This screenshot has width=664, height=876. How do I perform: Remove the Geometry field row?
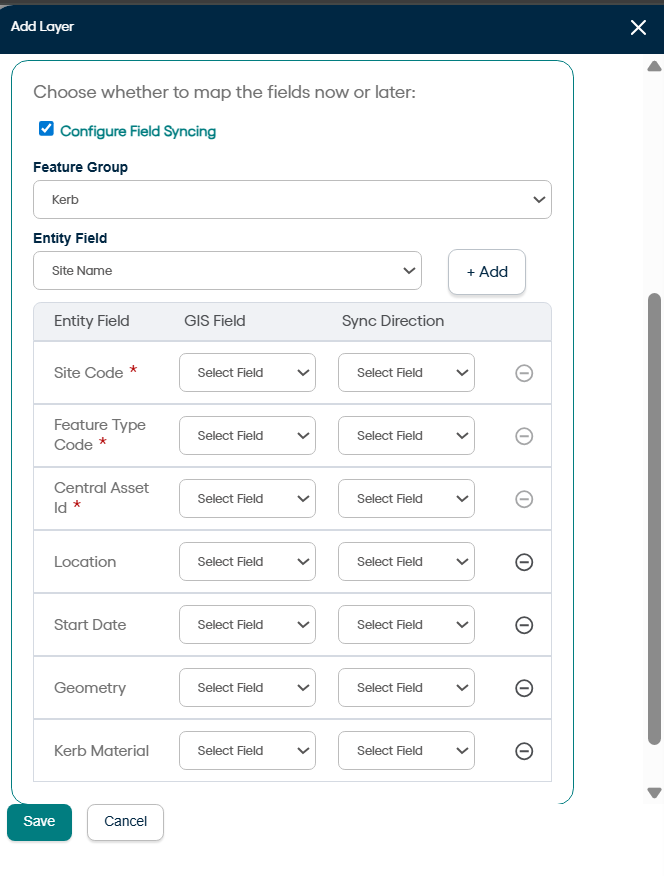[523, 688]
